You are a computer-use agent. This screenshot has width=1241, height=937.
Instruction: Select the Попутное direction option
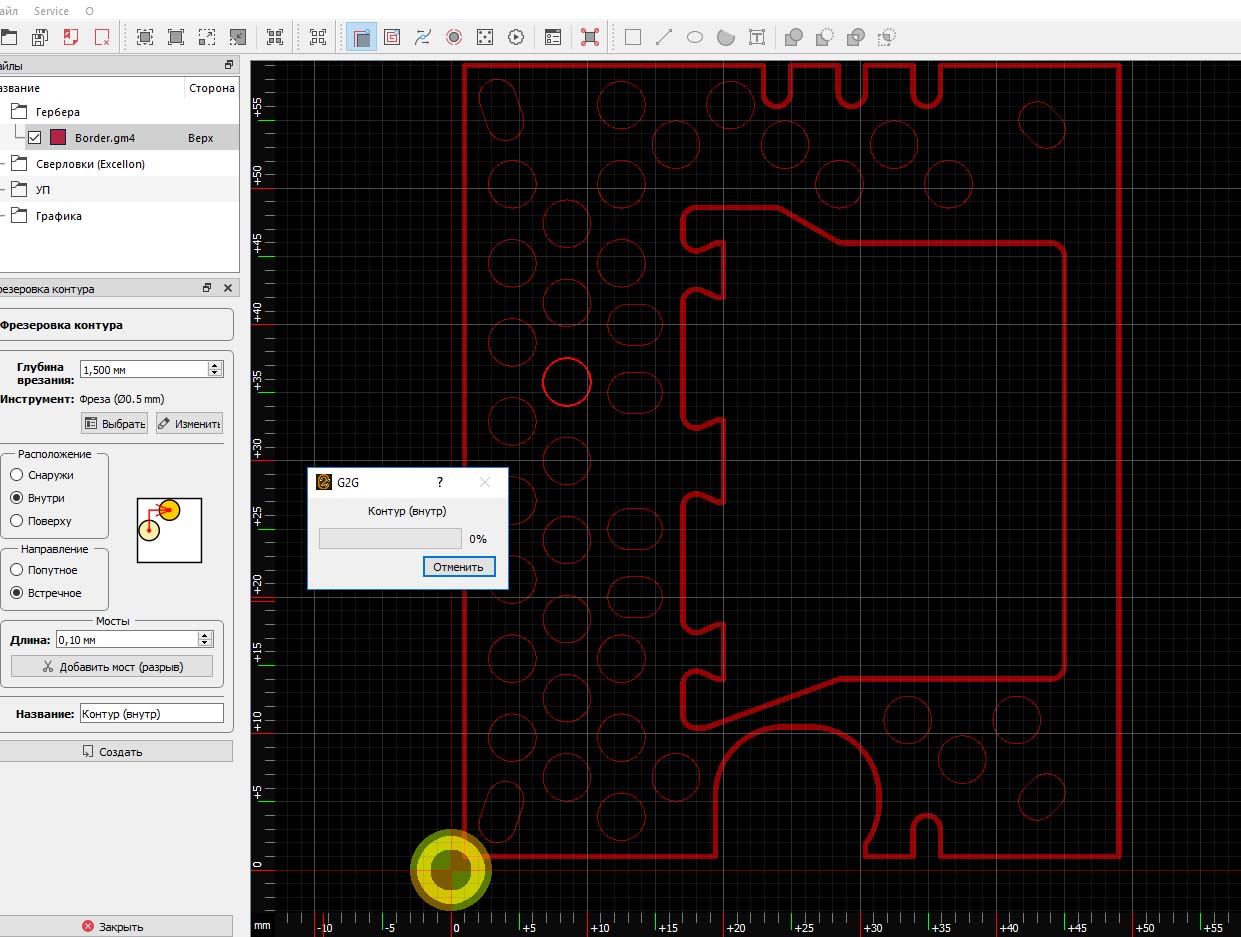(16, 570)
